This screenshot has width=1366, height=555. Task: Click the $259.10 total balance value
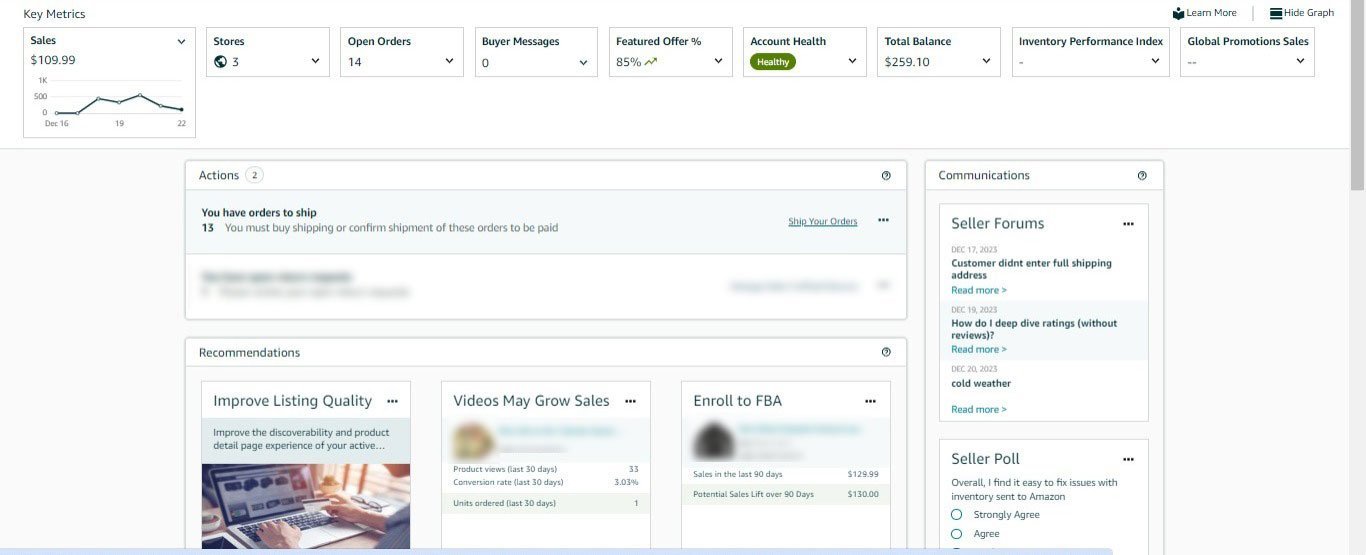click(x=907, y=62)
